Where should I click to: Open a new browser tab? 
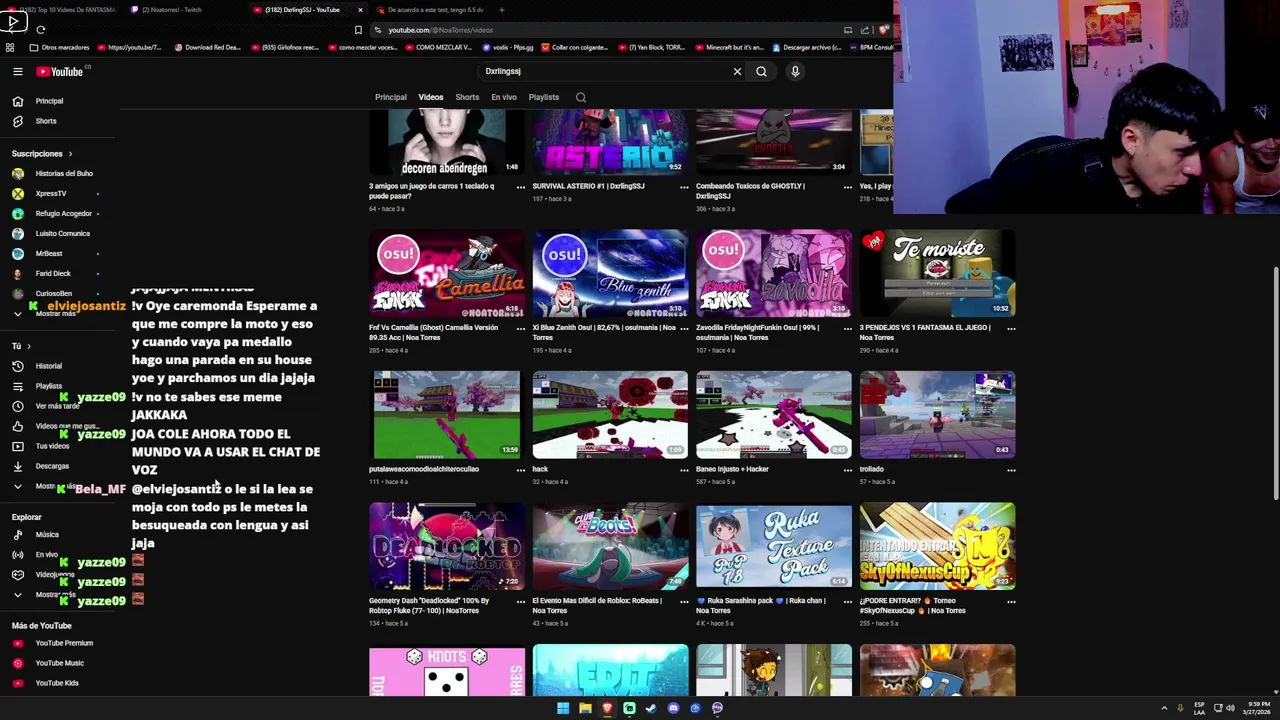pos(501,10)
